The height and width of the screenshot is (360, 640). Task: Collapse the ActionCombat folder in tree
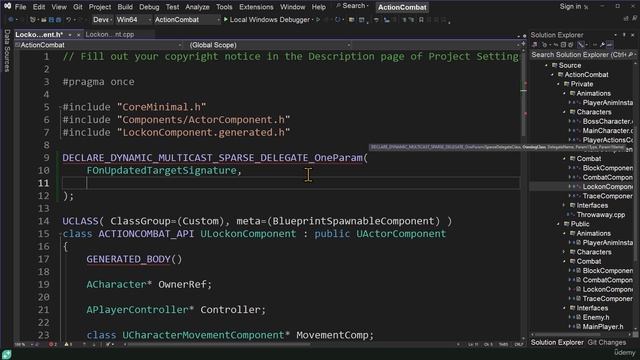(553, 75)
